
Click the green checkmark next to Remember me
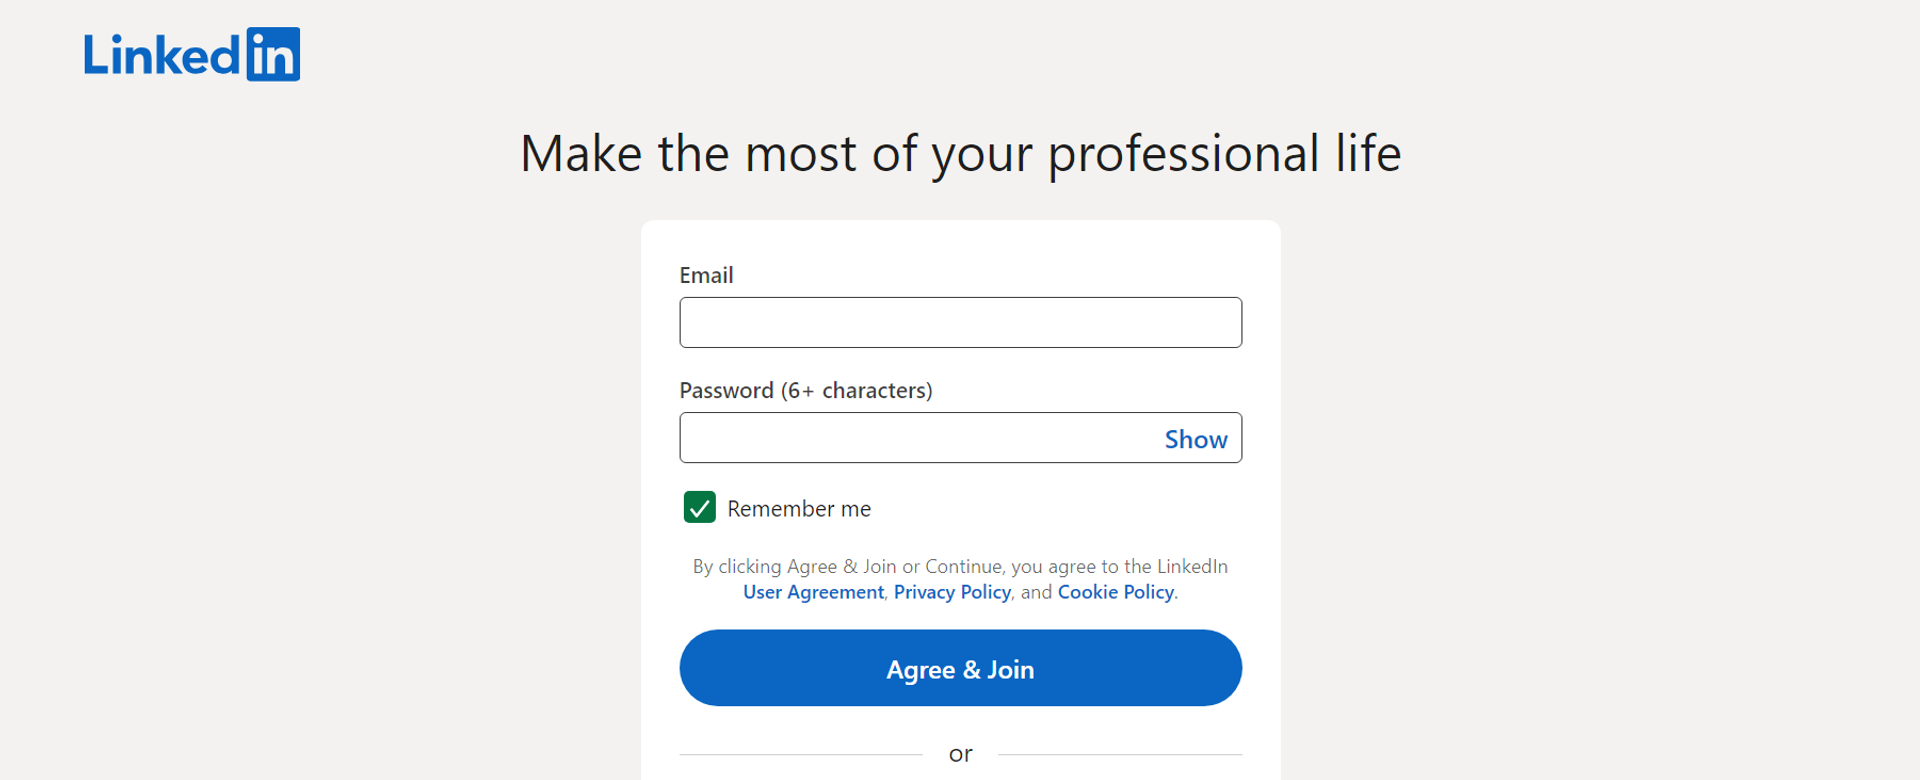[699, 508]
